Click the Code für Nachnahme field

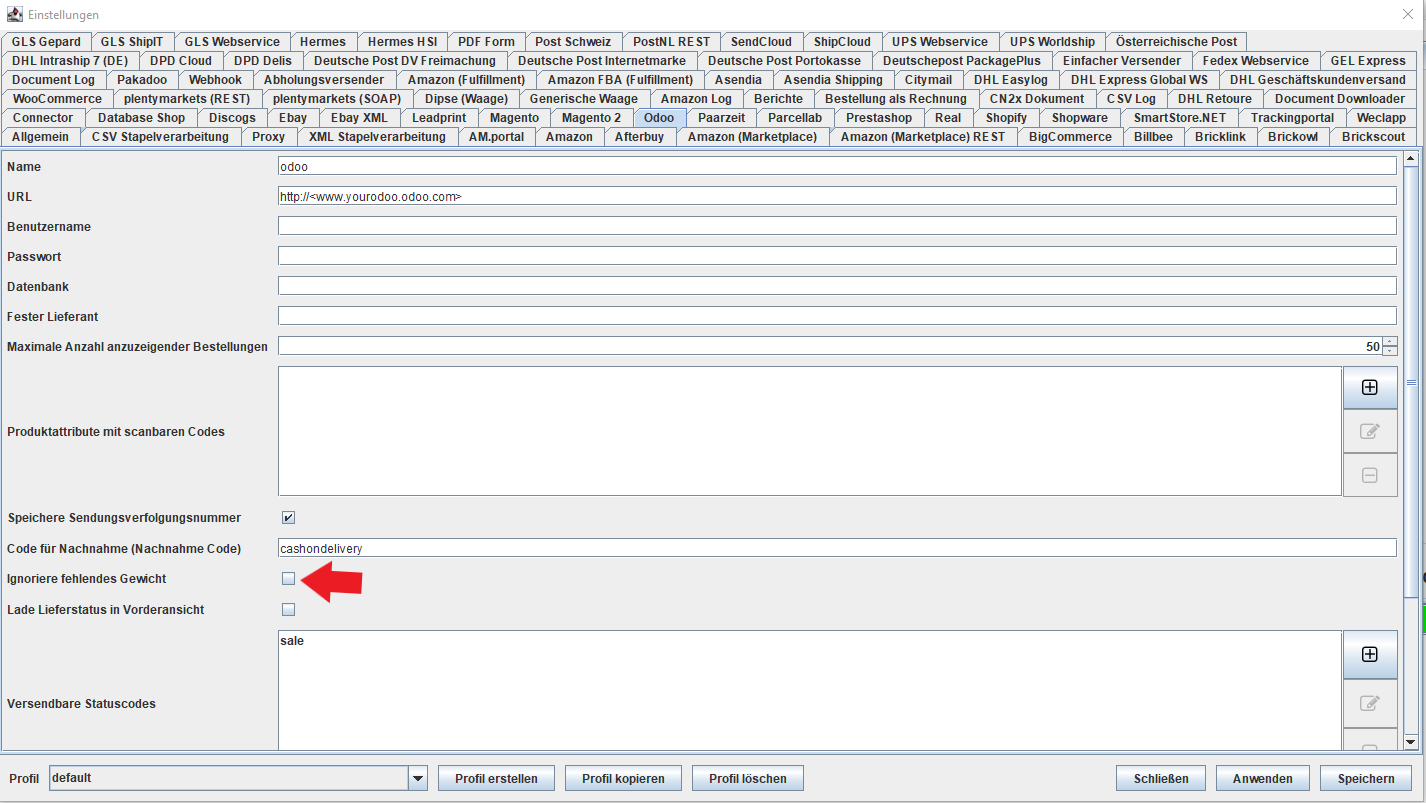pos(837,548)
